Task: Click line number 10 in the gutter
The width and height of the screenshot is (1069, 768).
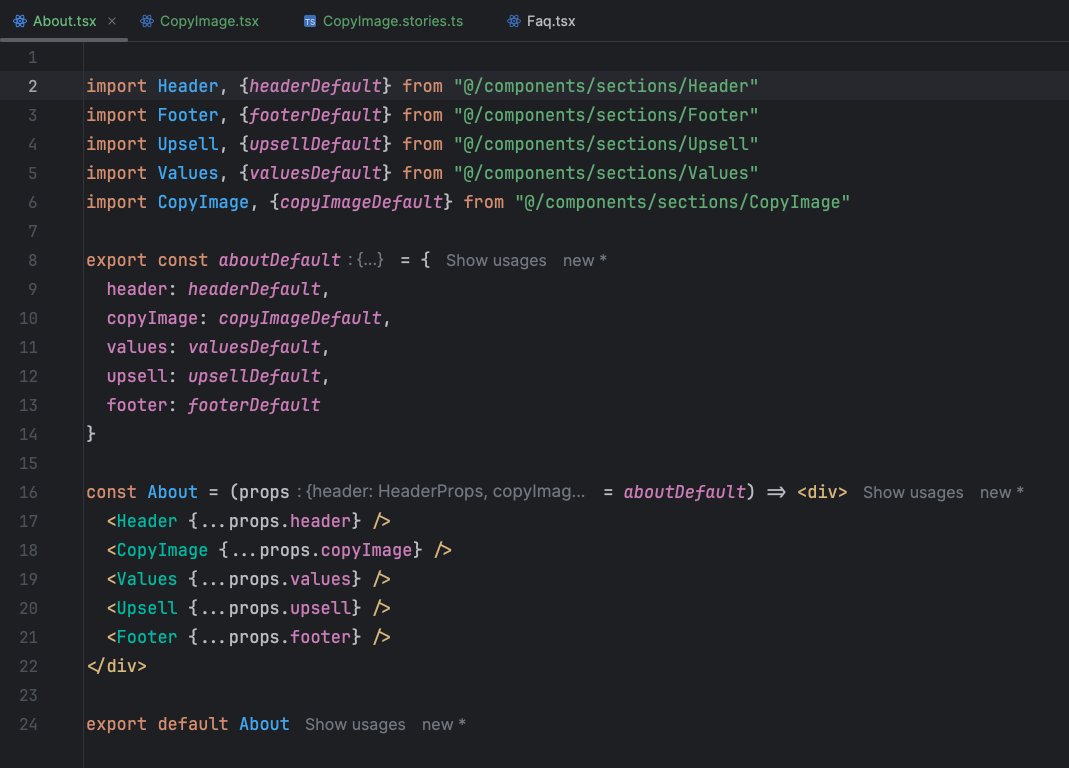Action: 28,318
